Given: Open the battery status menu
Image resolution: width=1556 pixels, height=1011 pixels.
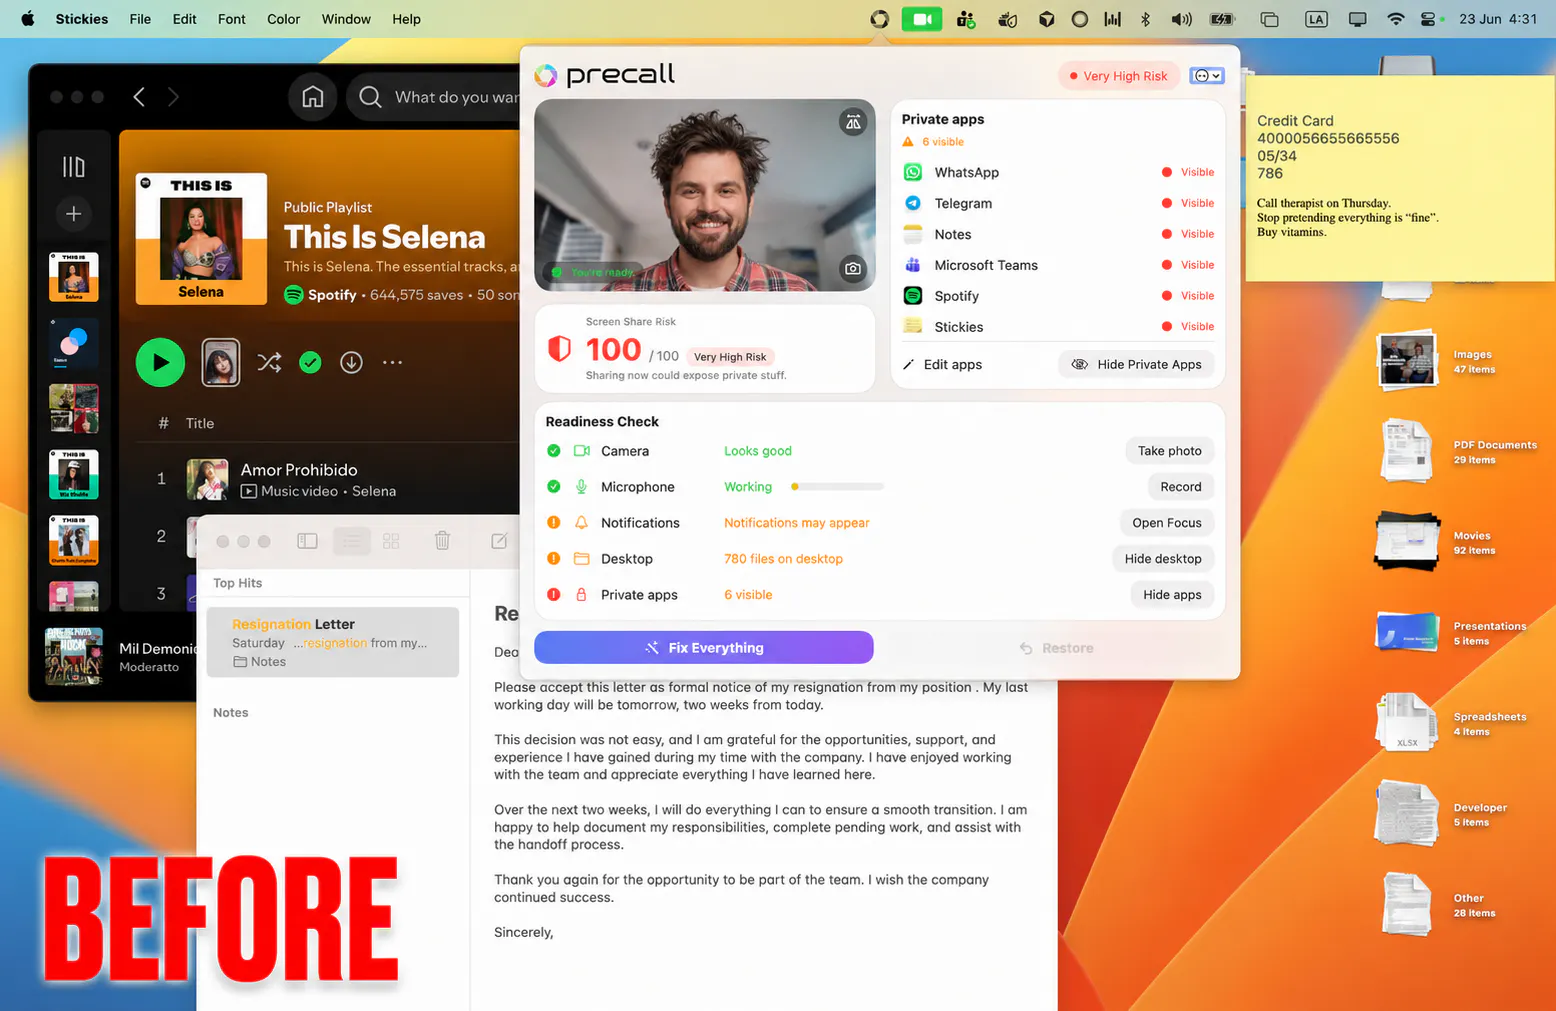Looking at the screenshot, I should tap(1222, 19).
